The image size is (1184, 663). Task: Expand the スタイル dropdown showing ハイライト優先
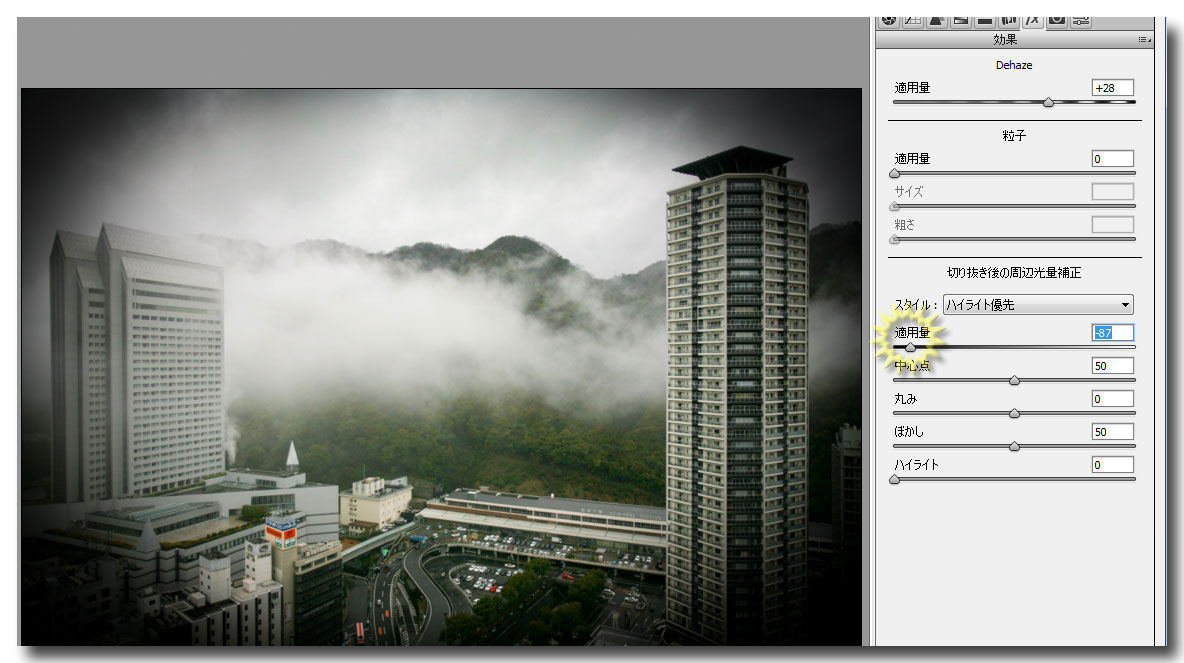[1038, 305]
